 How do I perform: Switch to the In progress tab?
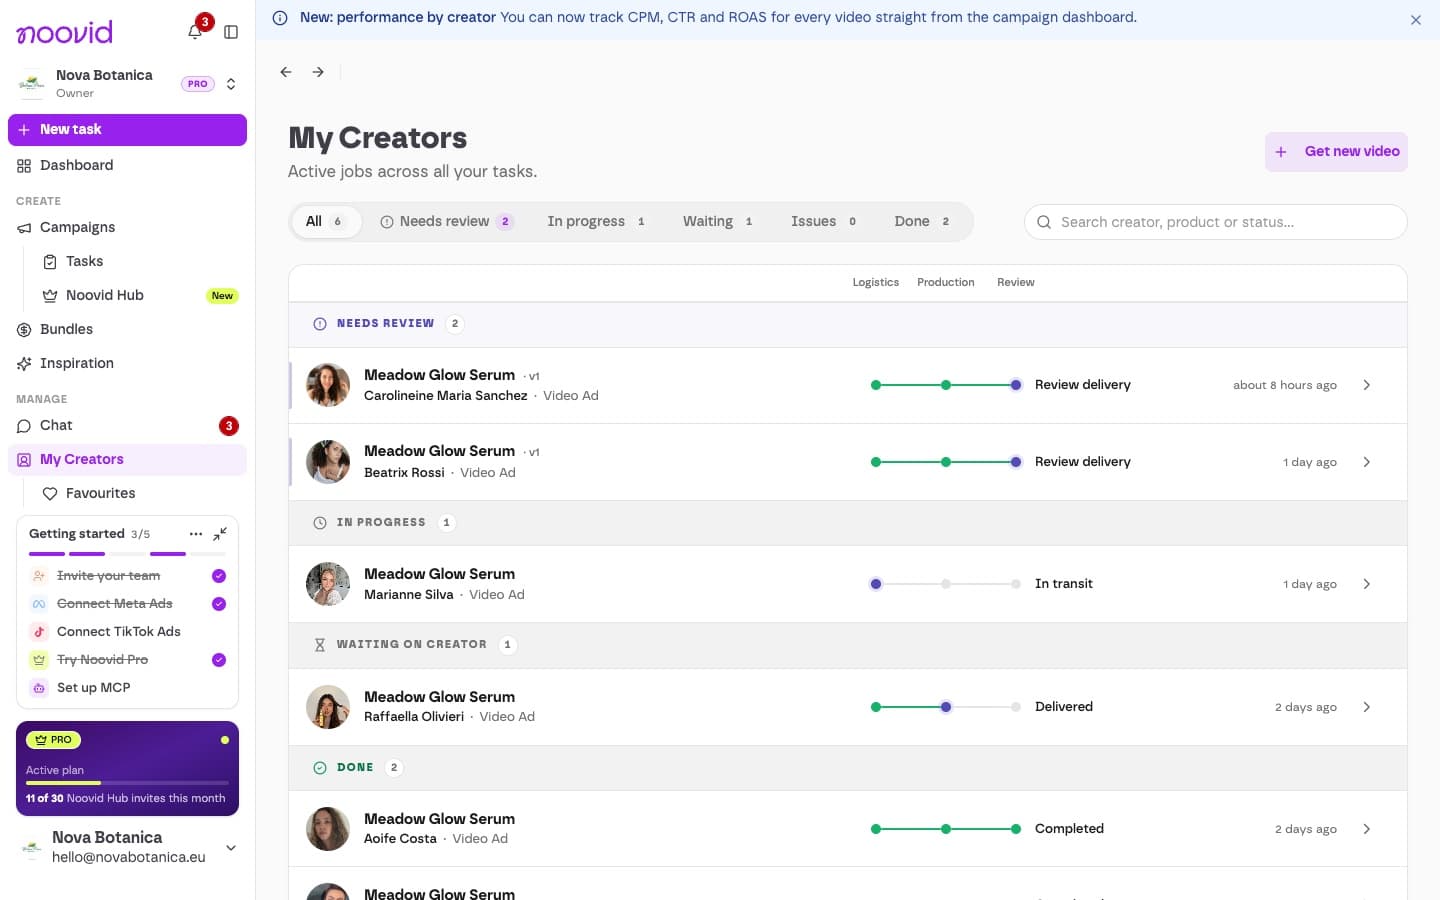(x=596, y=222)
